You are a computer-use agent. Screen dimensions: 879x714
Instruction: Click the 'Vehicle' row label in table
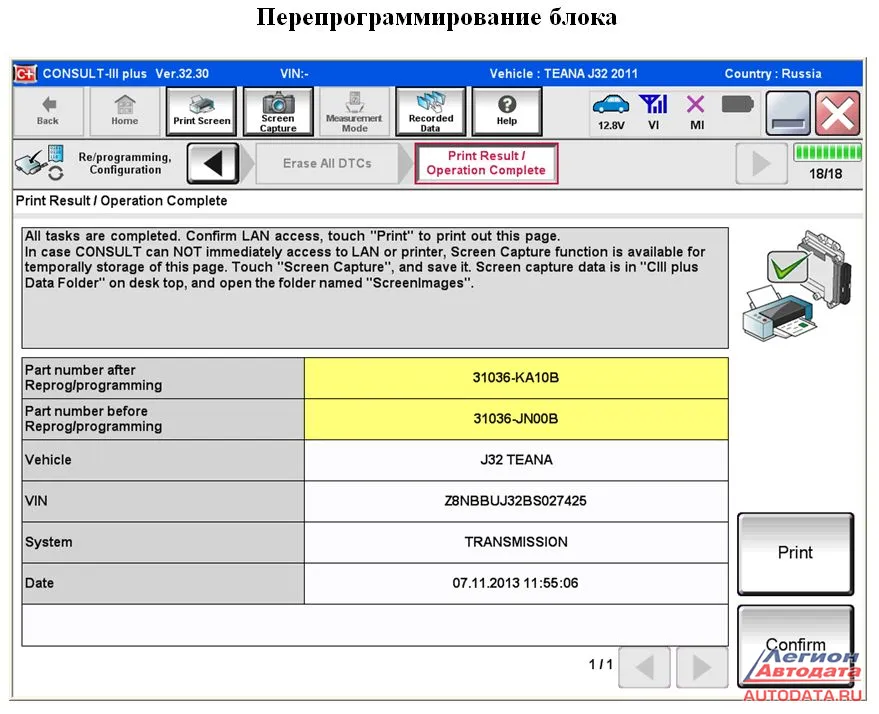(x=48, y=460)
